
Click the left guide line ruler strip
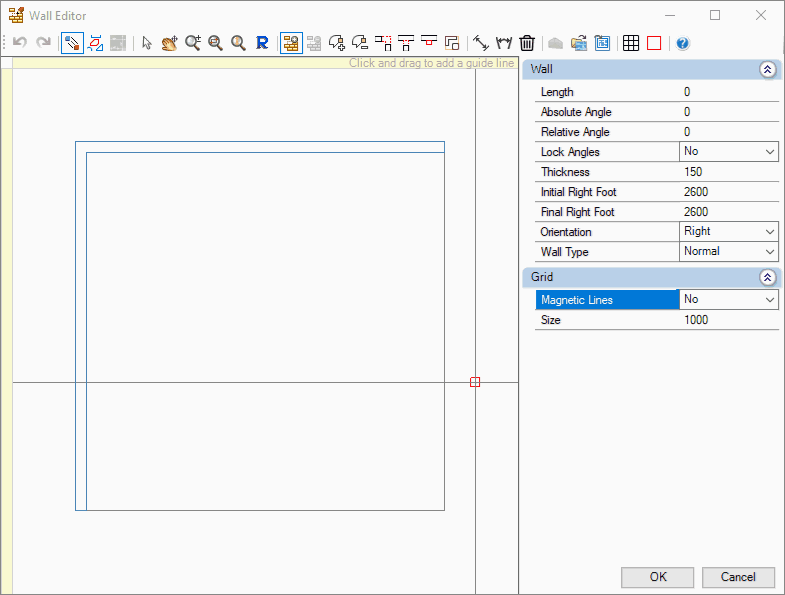click(7, 331)
